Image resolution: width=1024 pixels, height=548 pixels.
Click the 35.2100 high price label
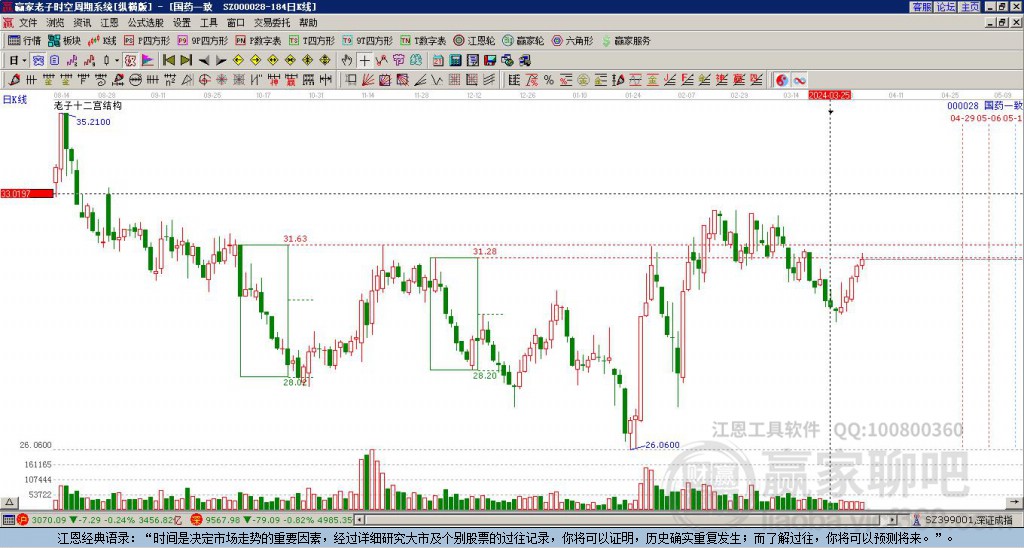click(93, 122)
